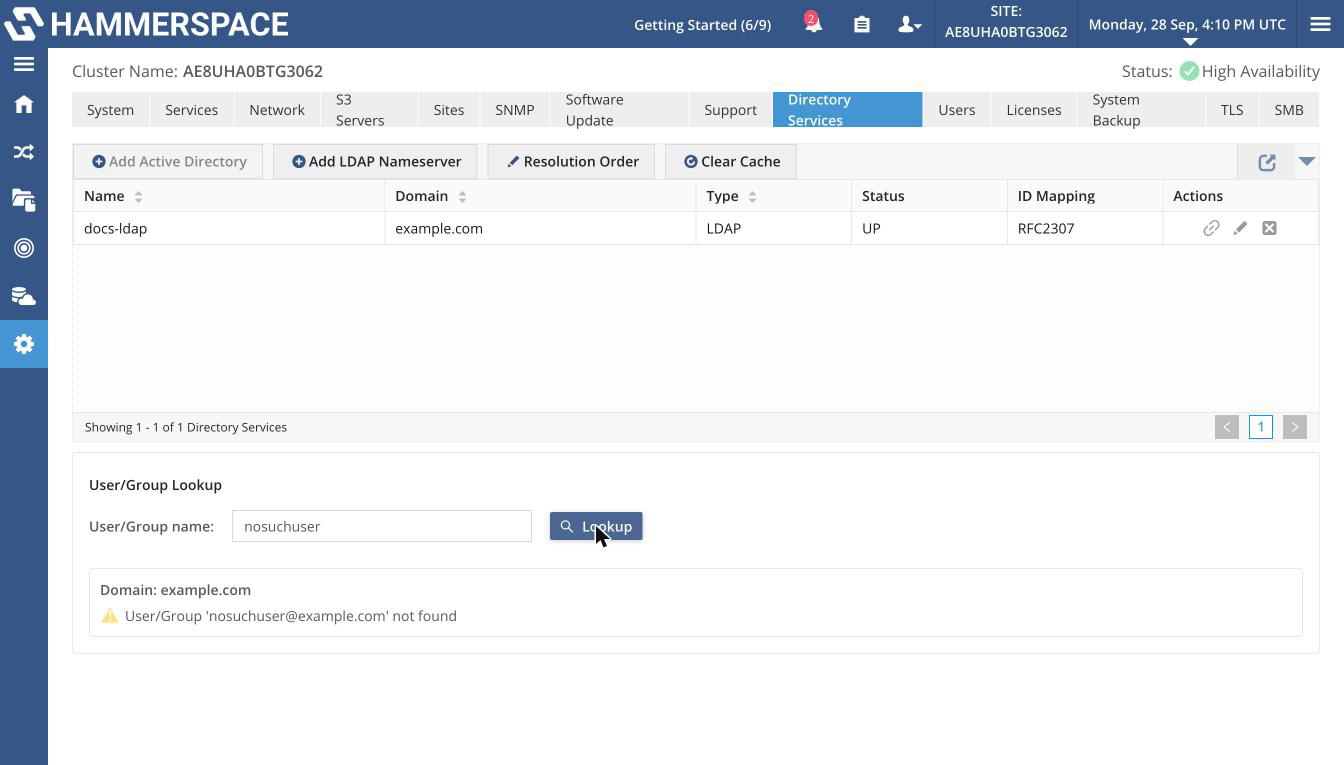Sort the table by Type
This screenshot has height=765, width=1344.
pyautogui.click(x=752, y=196)
